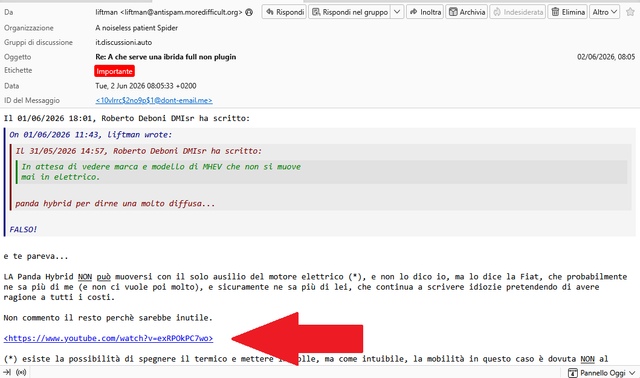Open the dropdown arrow next to Rispondi nel gruppo
The height and width of the screenshot is (378, 640).
point(397,12)
